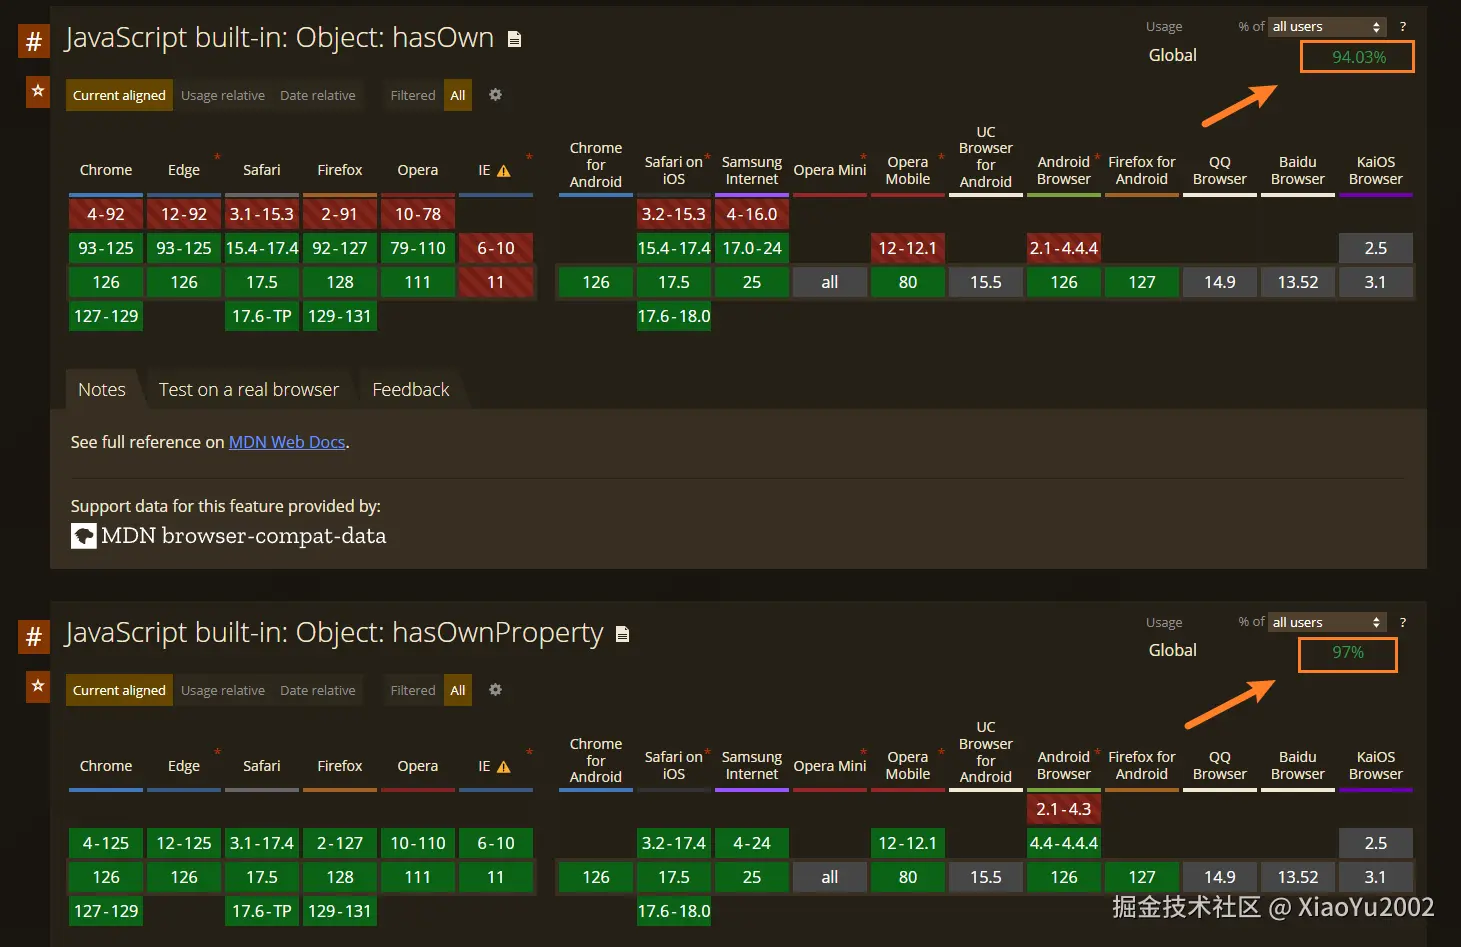The image size is (1461, 947).
Task: Click Safari 17.6-TP cell in hasOwnProperty table
Action: tap(262, 911)
